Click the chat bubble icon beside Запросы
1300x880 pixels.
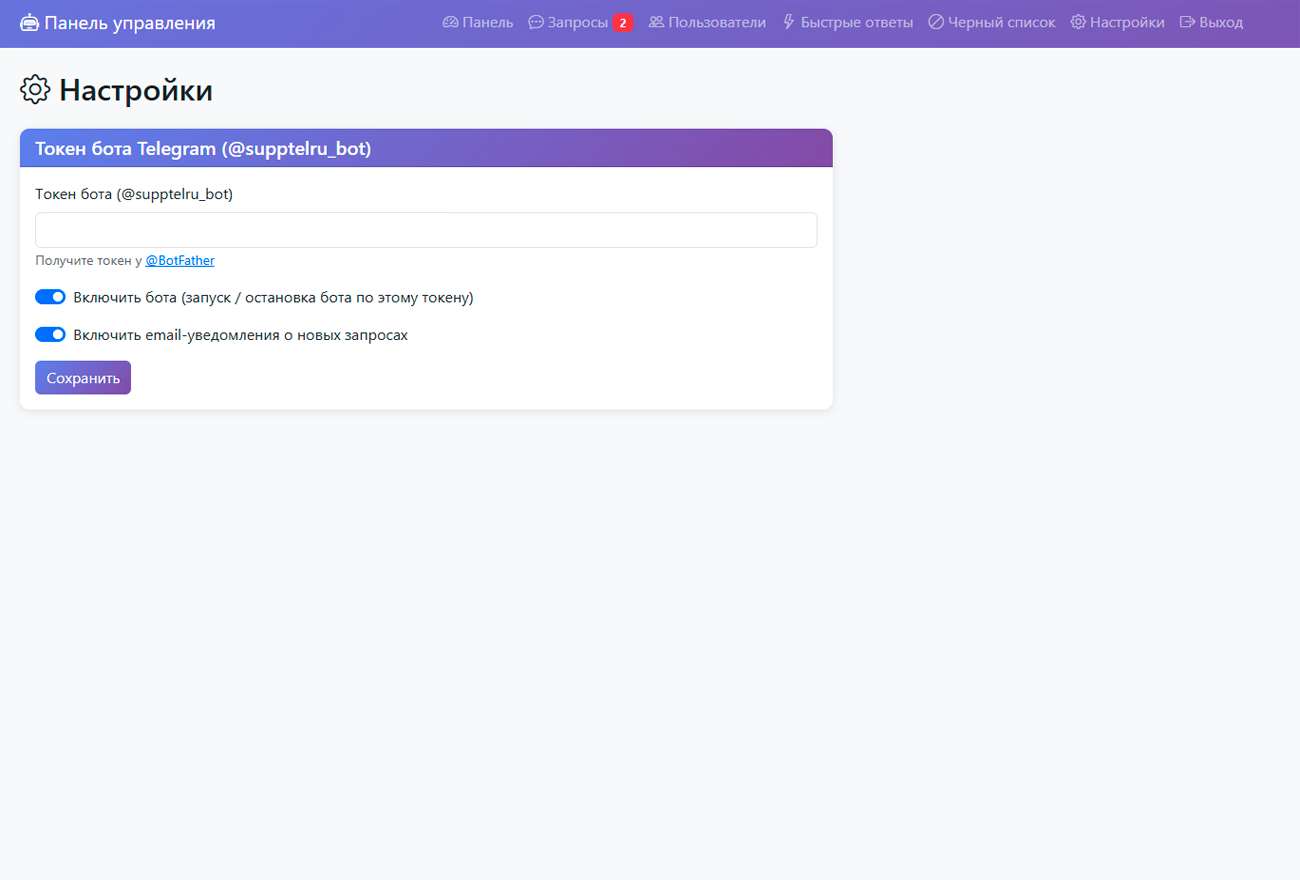click(x=536, y=22)
